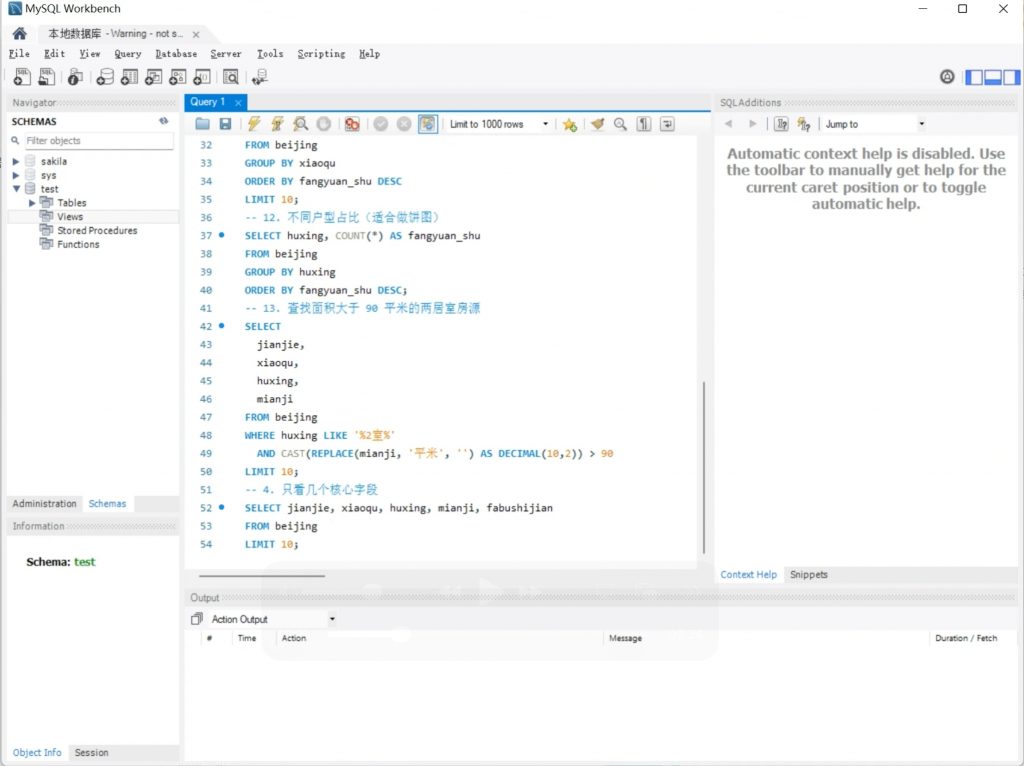The image size is (1024, 766).
Task: Refresh the Schemas list in Navigator
Action: [164, 121]
